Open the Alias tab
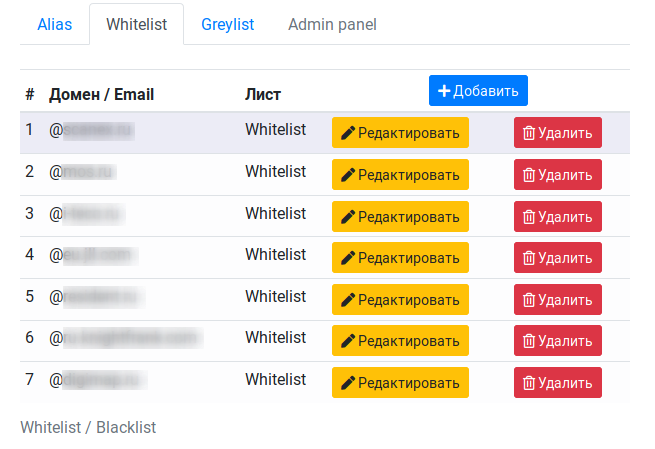The height and width of the screenshot is (449, 655). (x=55, y=24)
